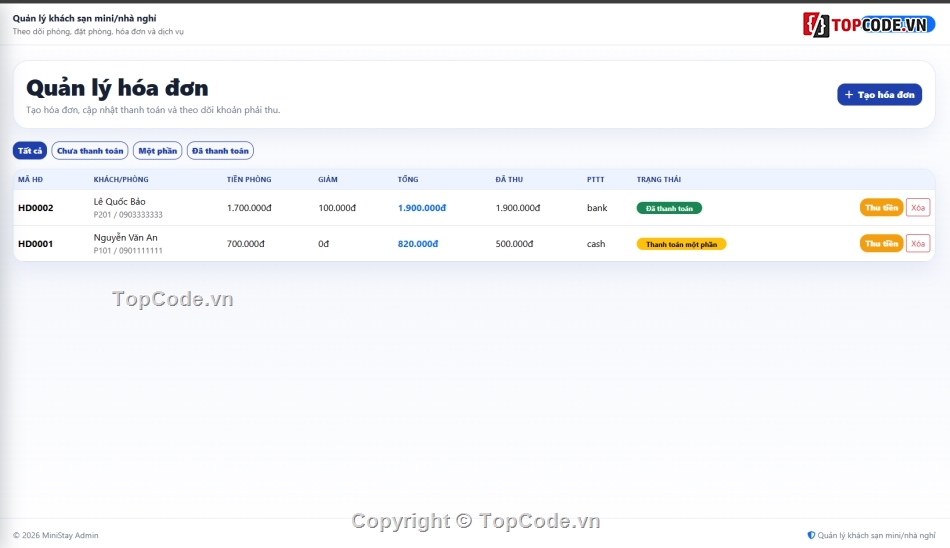950x548 pixels.
Task: Select invoice code HD0002
Action: 36,208
